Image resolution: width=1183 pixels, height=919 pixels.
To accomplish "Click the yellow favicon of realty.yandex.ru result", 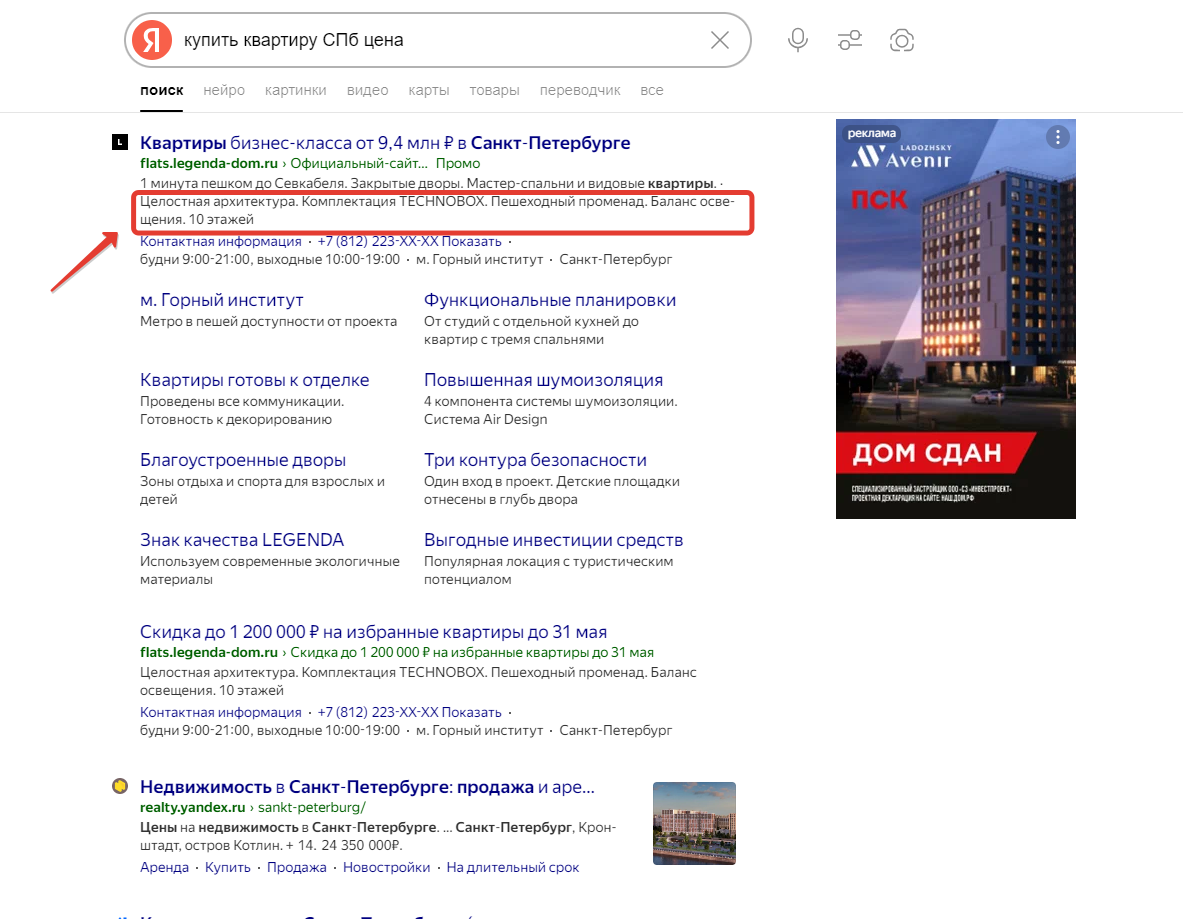I will pos(120,785).
